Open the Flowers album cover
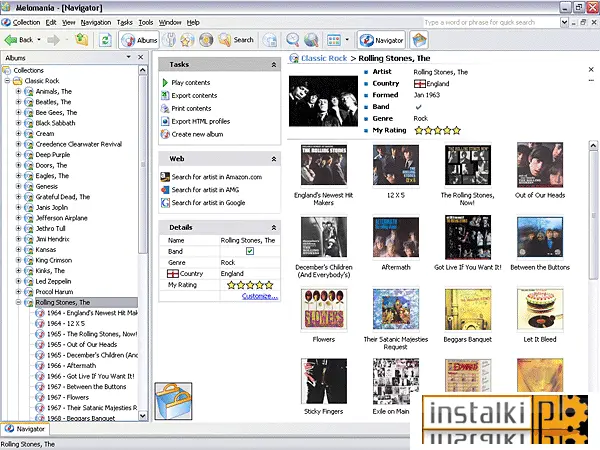 pos(324,309)
